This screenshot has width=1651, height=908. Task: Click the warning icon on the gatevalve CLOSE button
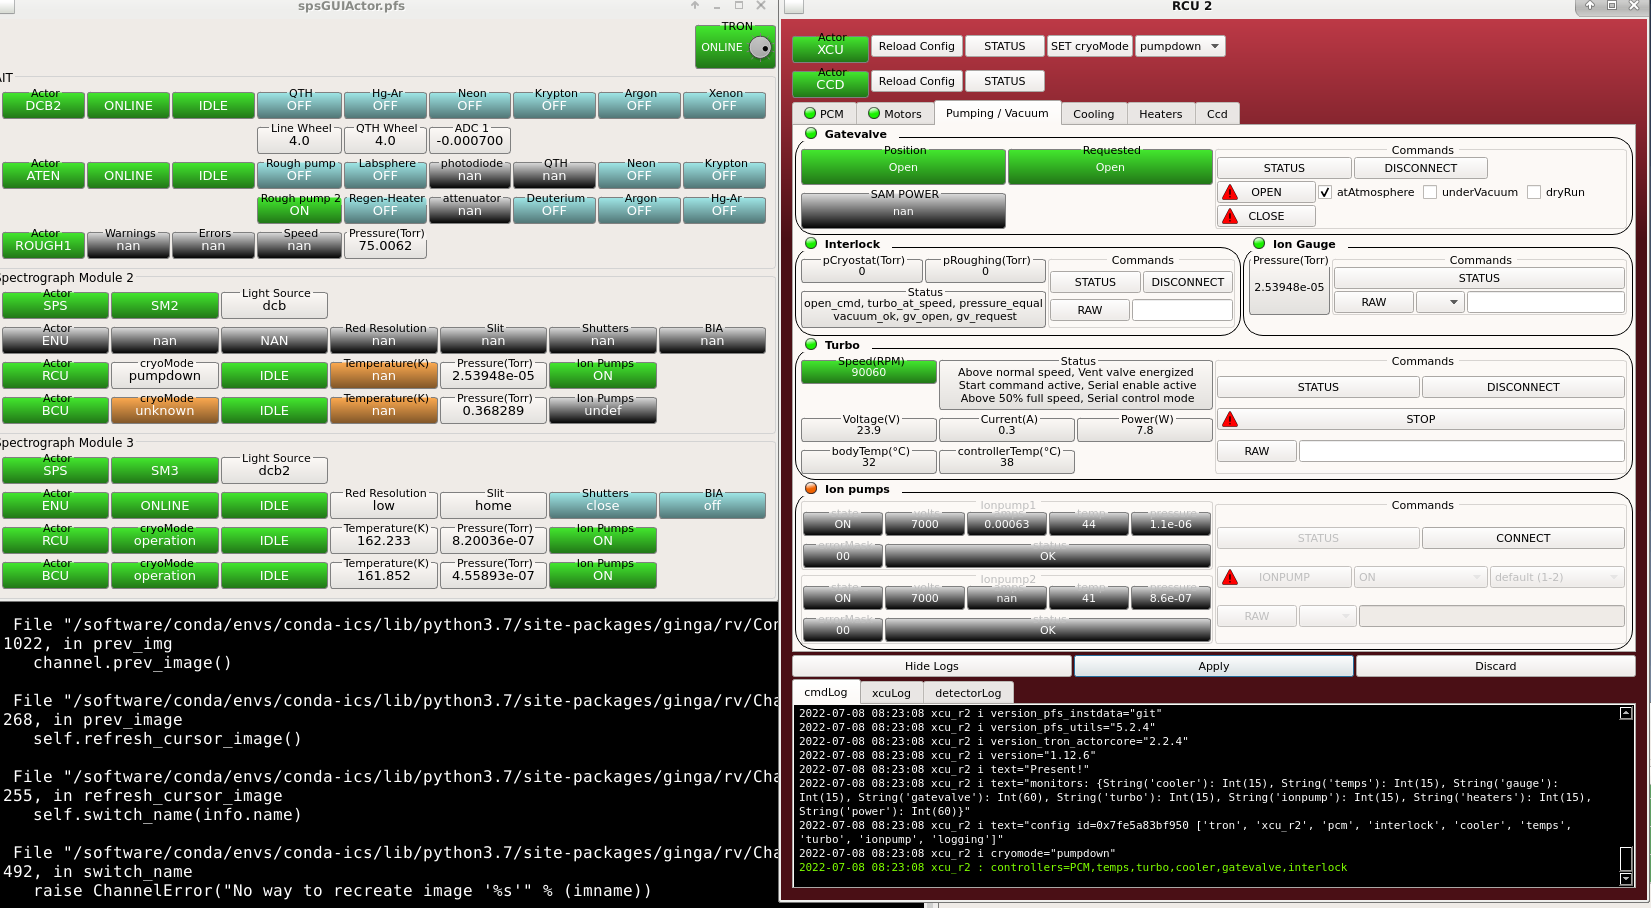[1230, 216]
